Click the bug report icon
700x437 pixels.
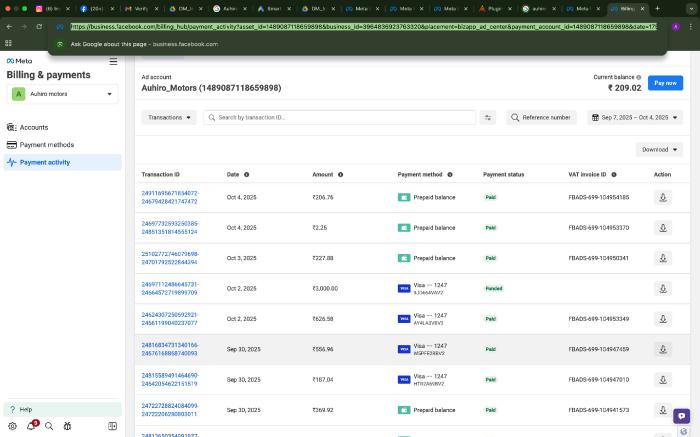pyautogui.click(x=67, y=426)
